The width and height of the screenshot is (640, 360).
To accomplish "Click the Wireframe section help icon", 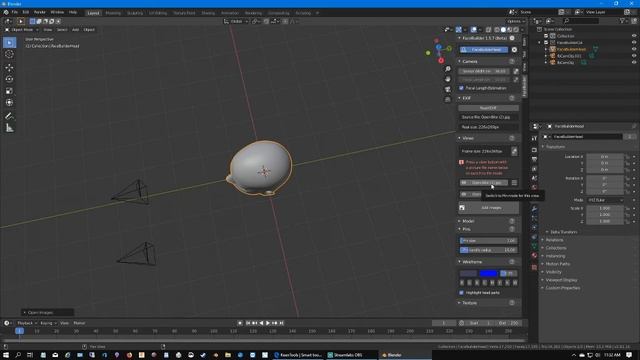I will tap(512, 262).
